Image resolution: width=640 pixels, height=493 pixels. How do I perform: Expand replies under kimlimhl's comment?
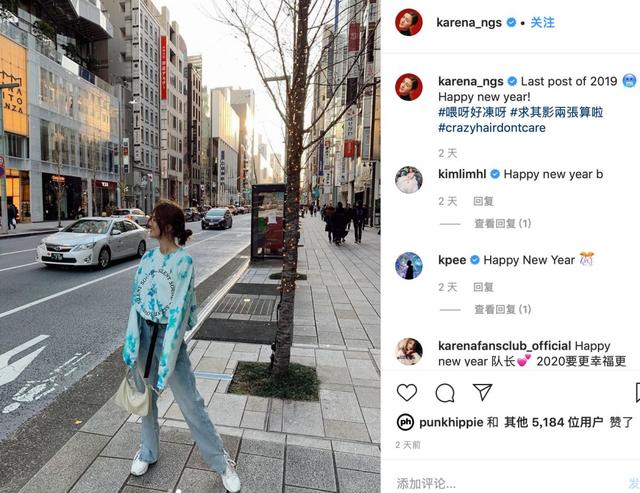(x=502, y=223)
